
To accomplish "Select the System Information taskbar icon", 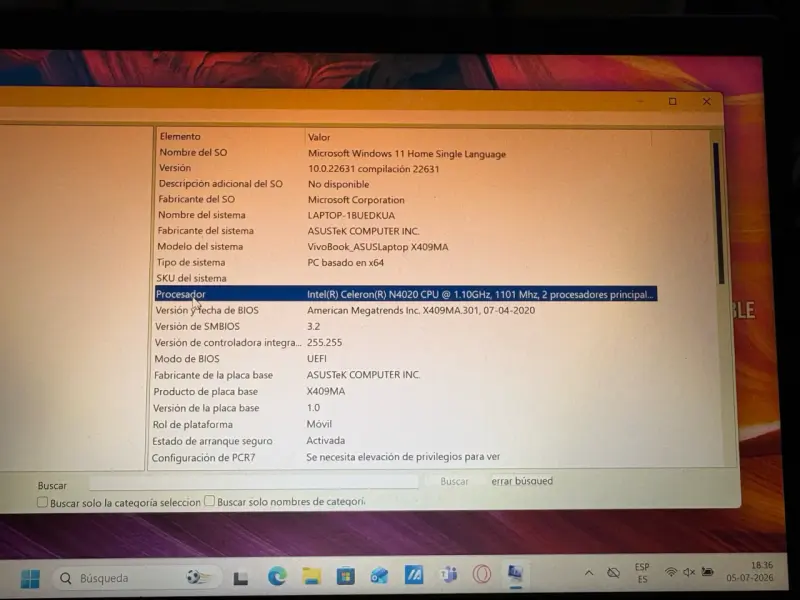I will (x=515, y=573).
